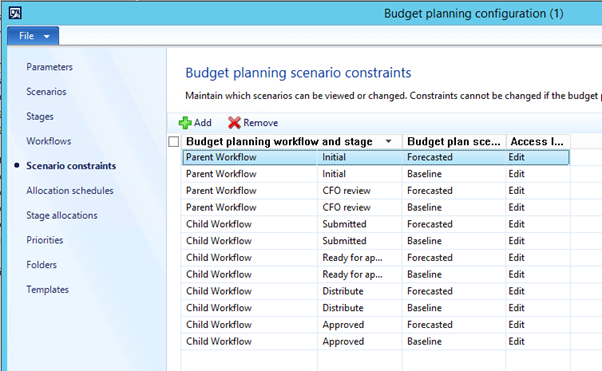
Task: Open the Priorities section
Action: [45, 240]
